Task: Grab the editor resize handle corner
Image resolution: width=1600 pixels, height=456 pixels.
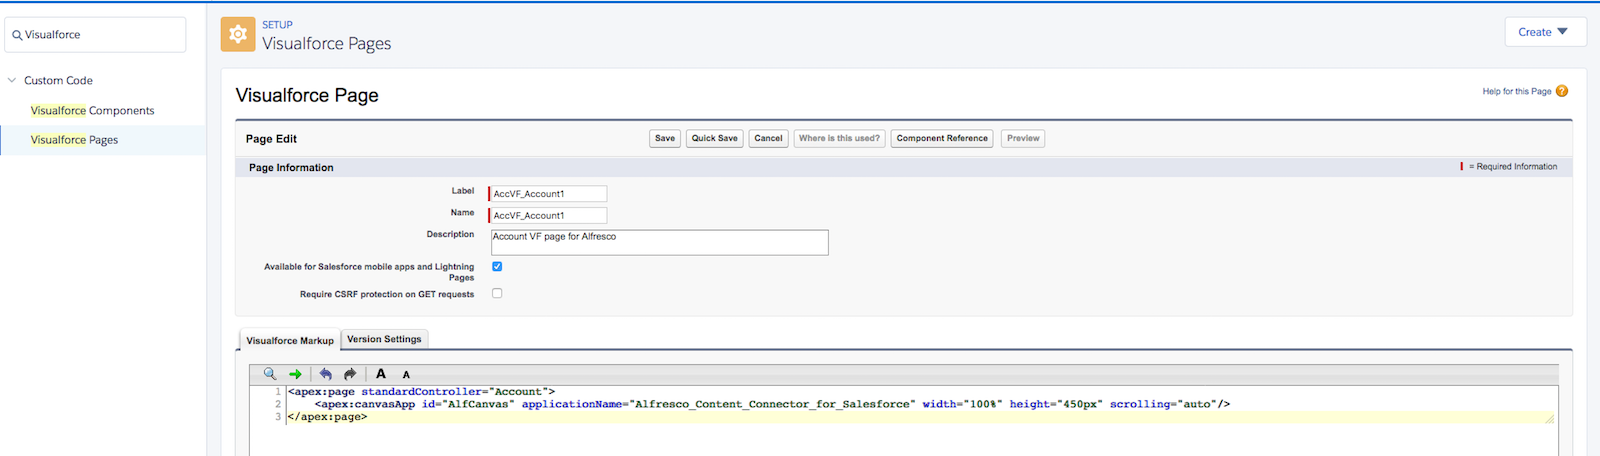Action: click(1550, 419)
